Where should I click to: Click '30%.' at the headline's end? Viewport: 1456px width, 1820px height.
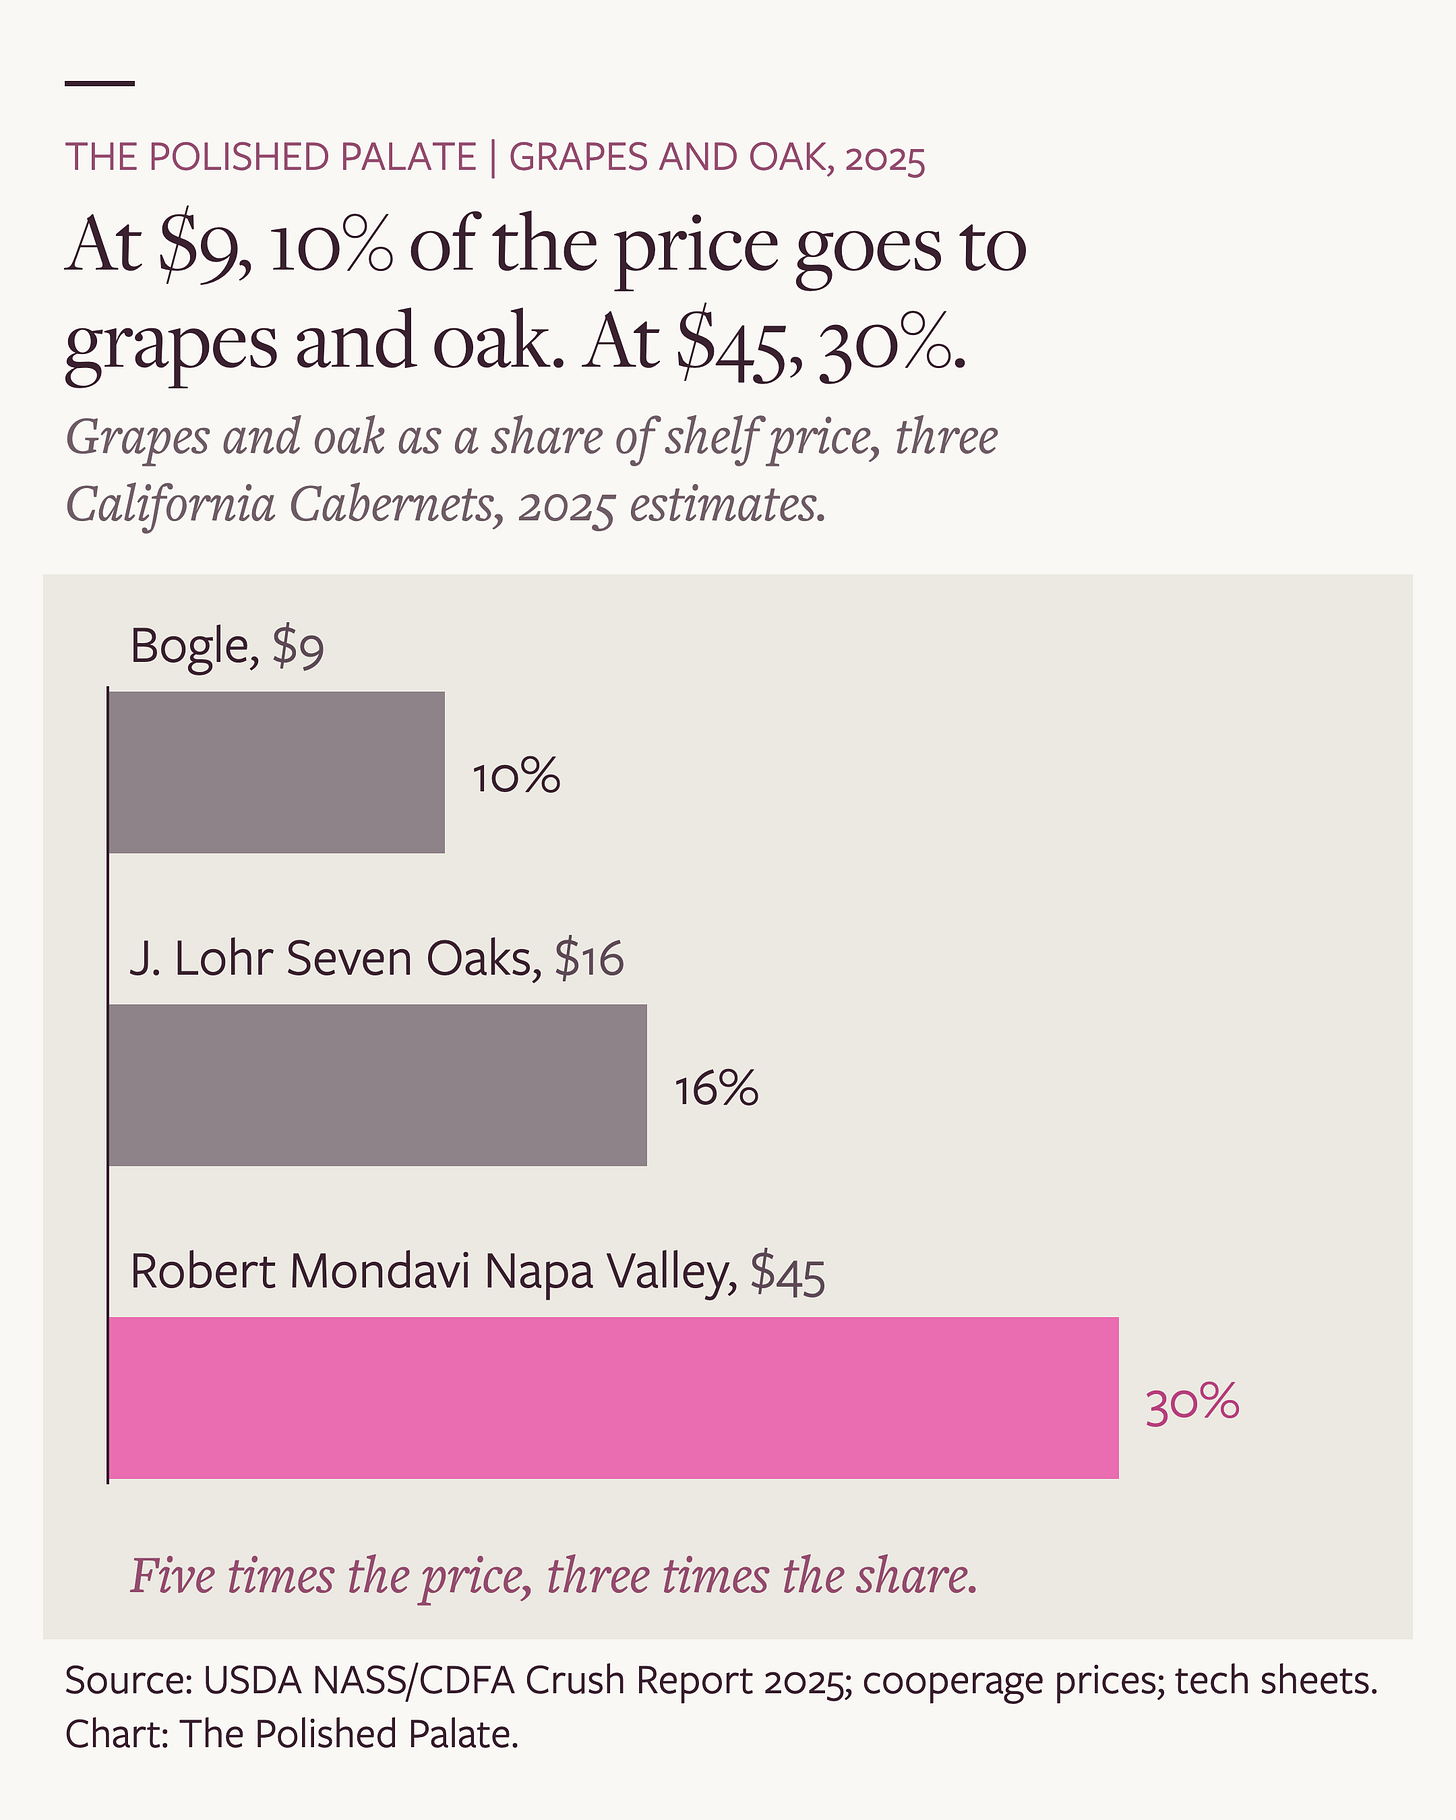pyautogui.click(x=892, y=343)
